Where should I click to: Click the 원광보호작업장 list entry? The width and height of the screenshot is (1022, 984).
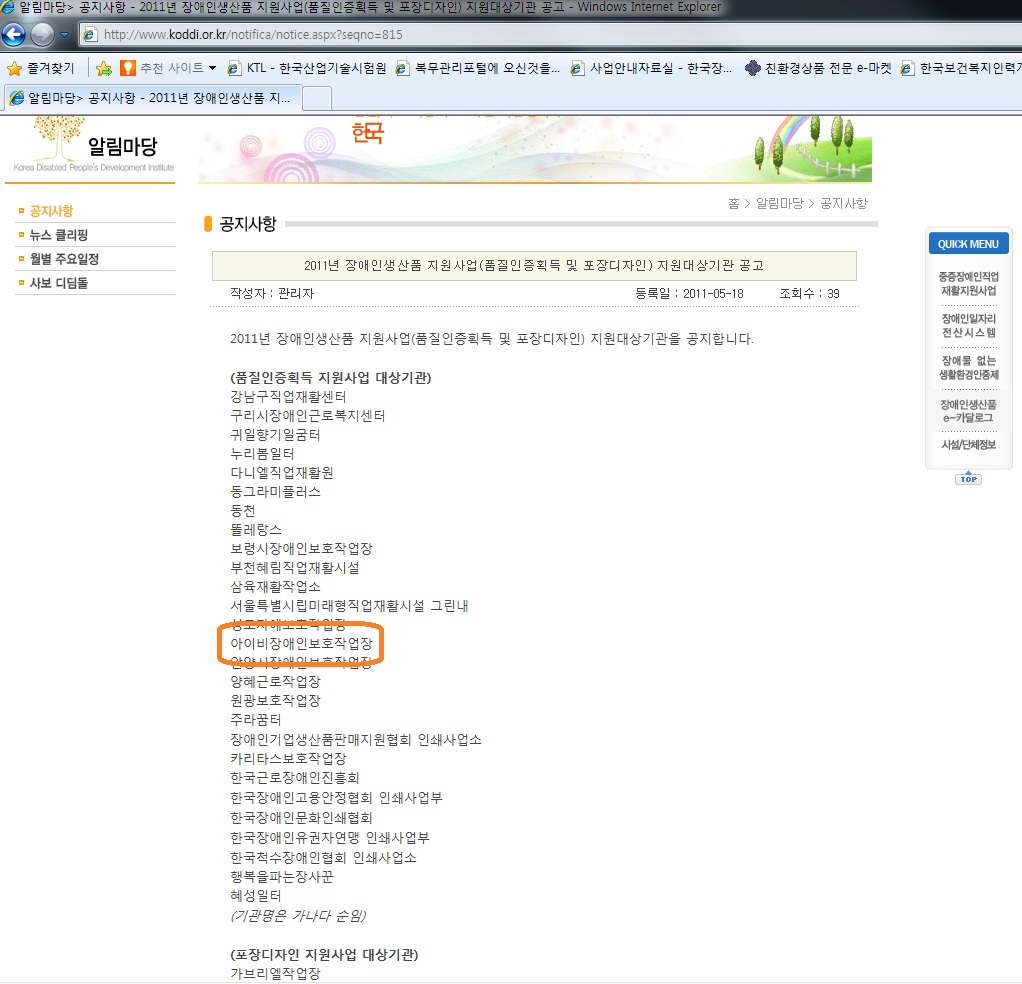click(275, 701)
